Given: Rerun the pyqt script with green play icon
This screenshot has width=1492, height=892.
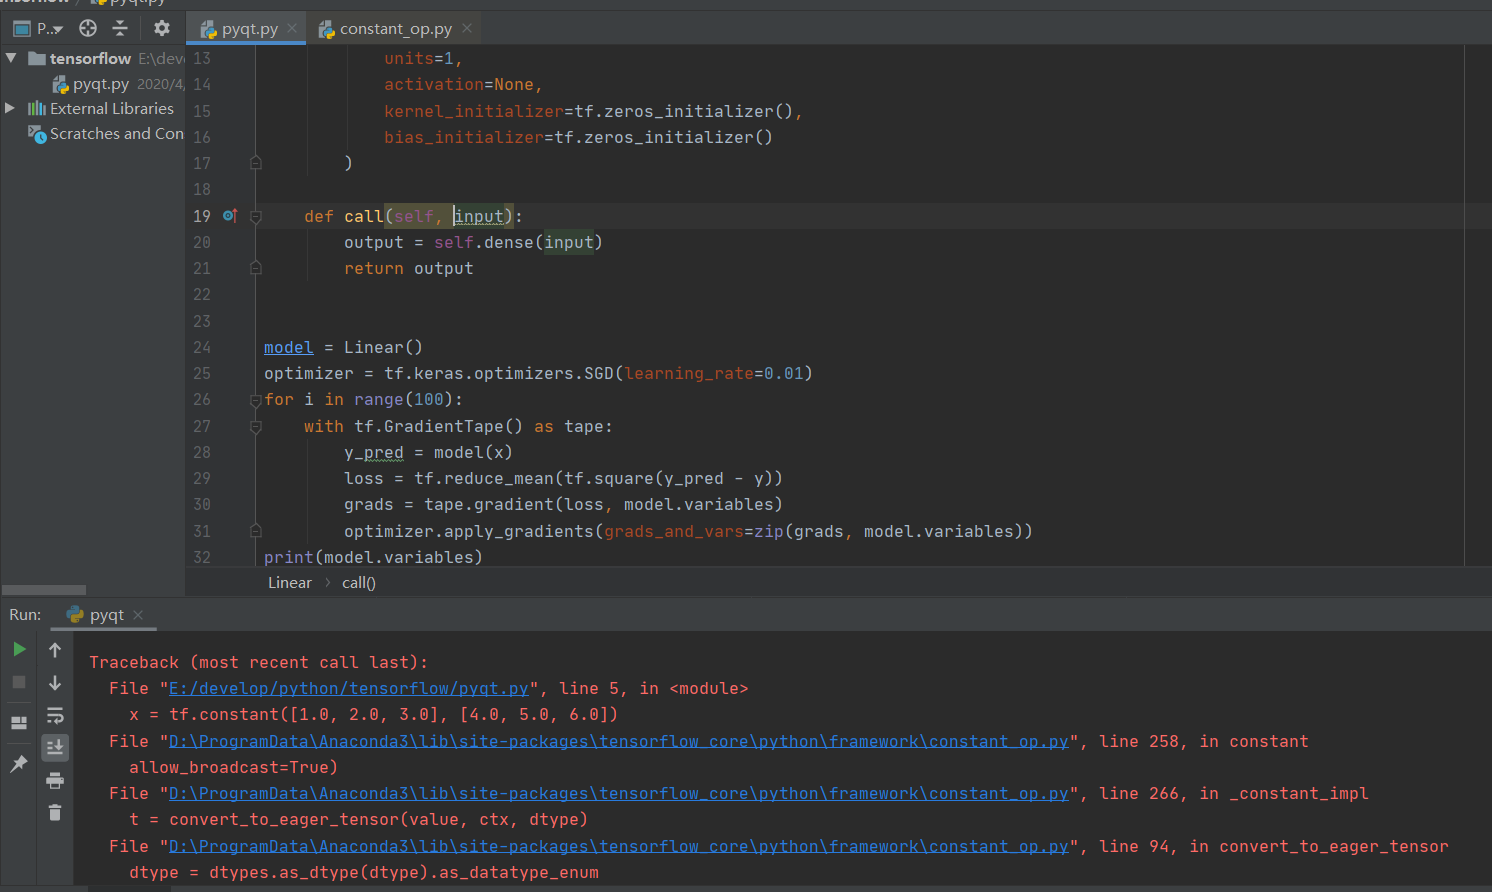Looking at the screenshot, I should [x=19, y=649].
